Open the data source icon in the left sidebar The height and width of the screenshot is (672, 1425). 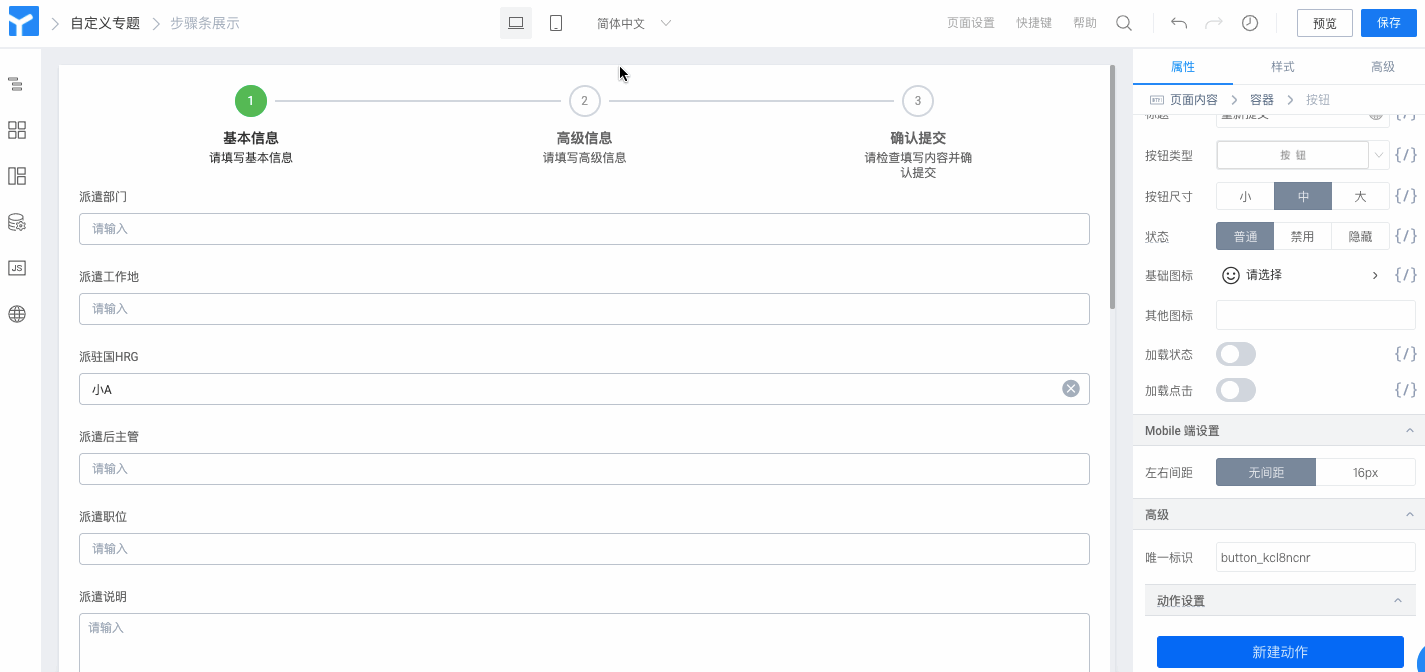[16, 222]
